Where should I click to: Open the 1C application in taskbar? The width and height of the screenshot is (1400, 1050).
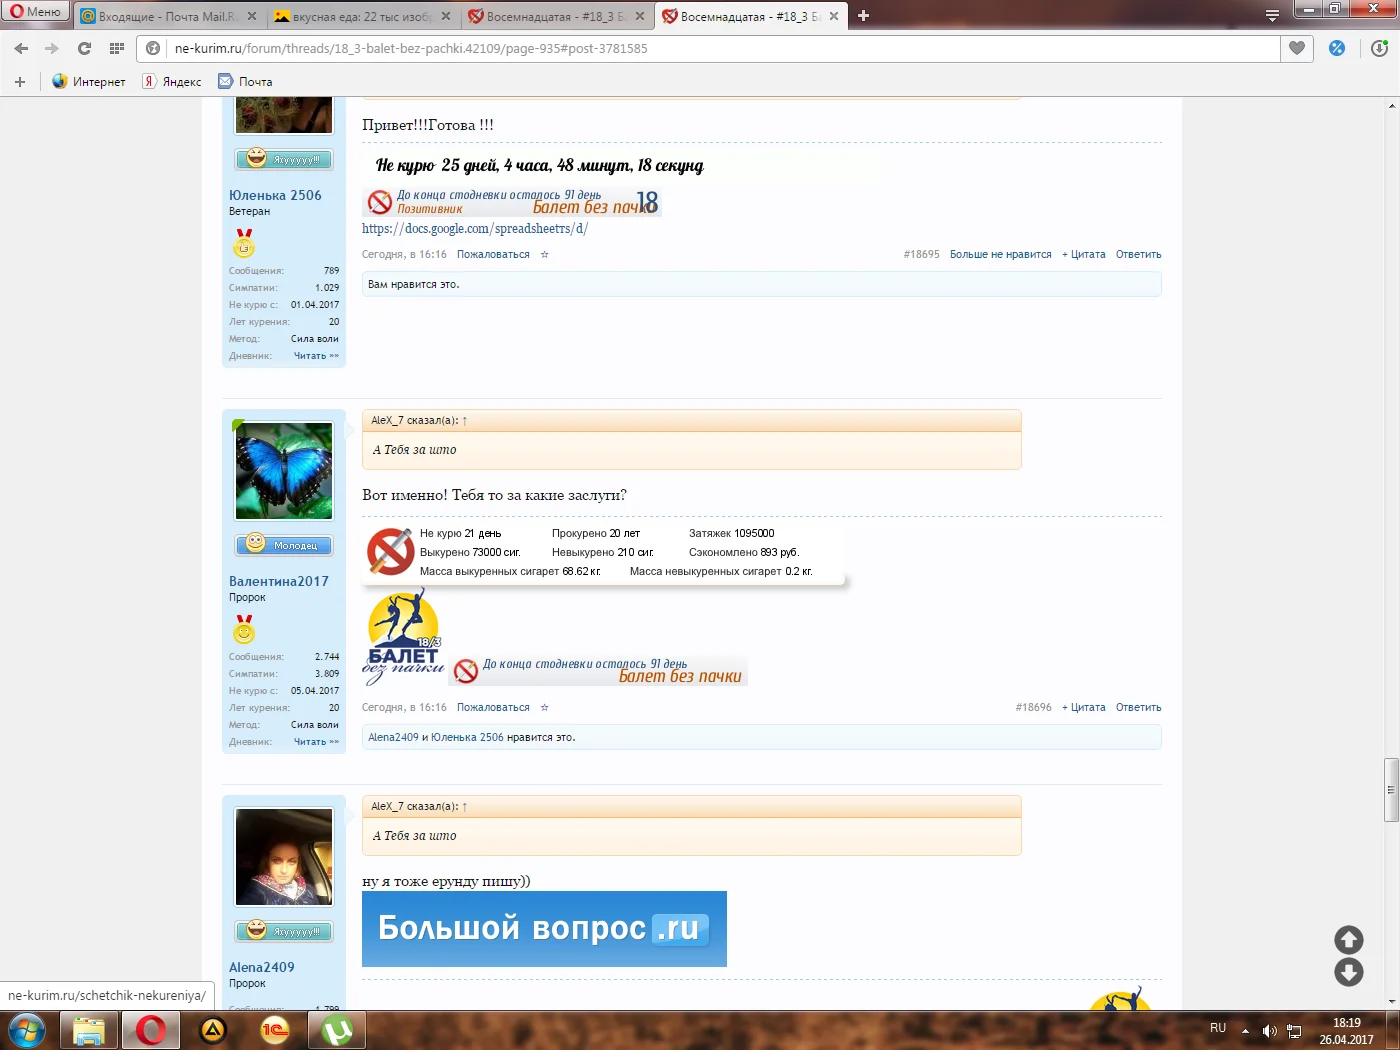275,1030
